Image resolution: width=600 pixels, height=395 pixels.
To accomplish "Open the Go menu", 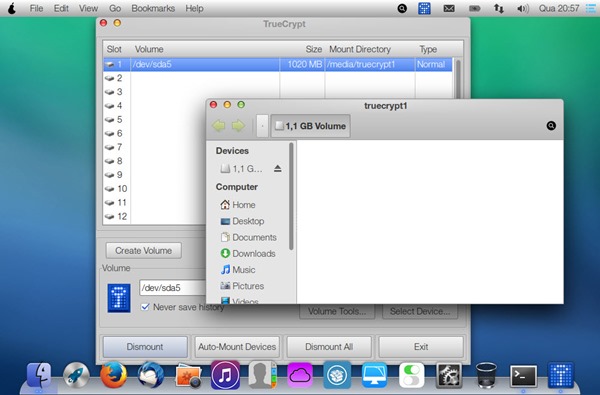I will point(115,8).
